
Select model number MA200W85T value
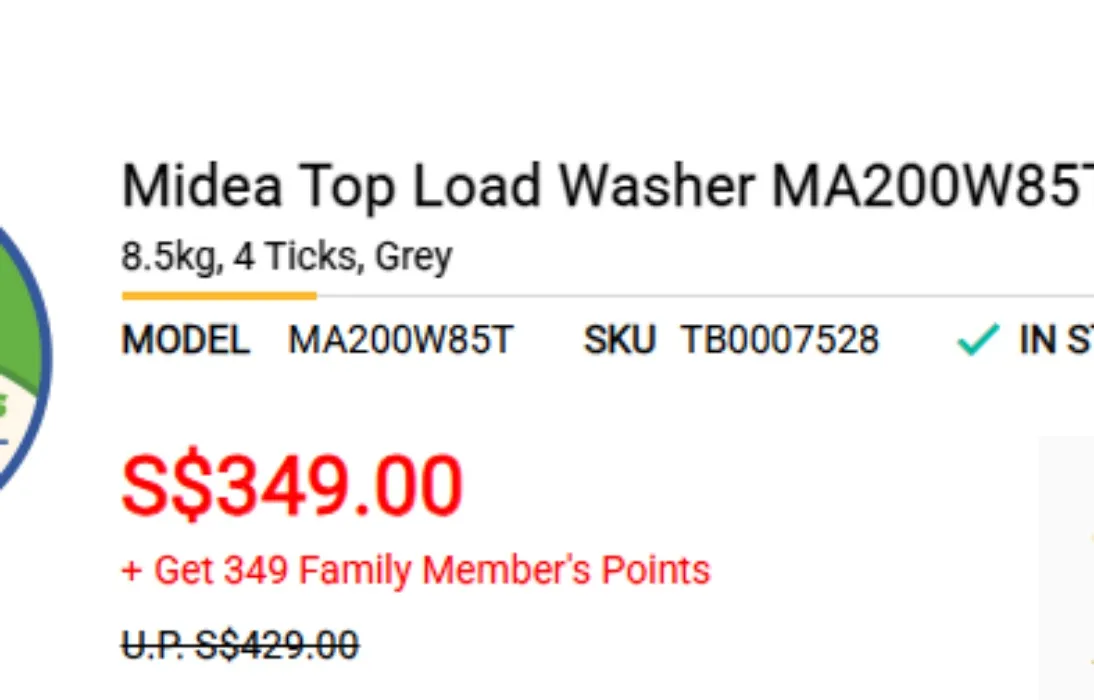(x=400, y=340)
